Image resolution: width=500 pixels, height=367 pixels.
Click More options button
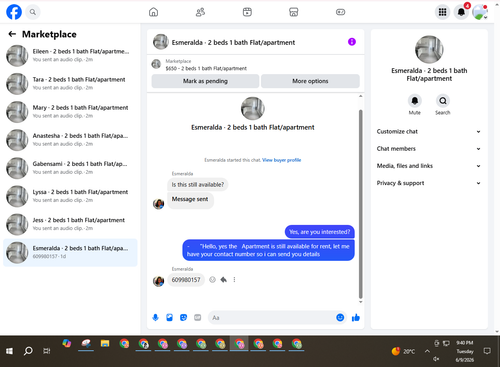[310, 81]
